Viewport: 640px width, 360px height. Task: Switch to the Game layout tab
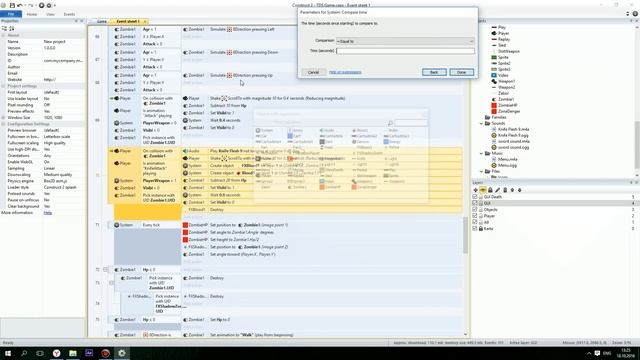[101, 21]
